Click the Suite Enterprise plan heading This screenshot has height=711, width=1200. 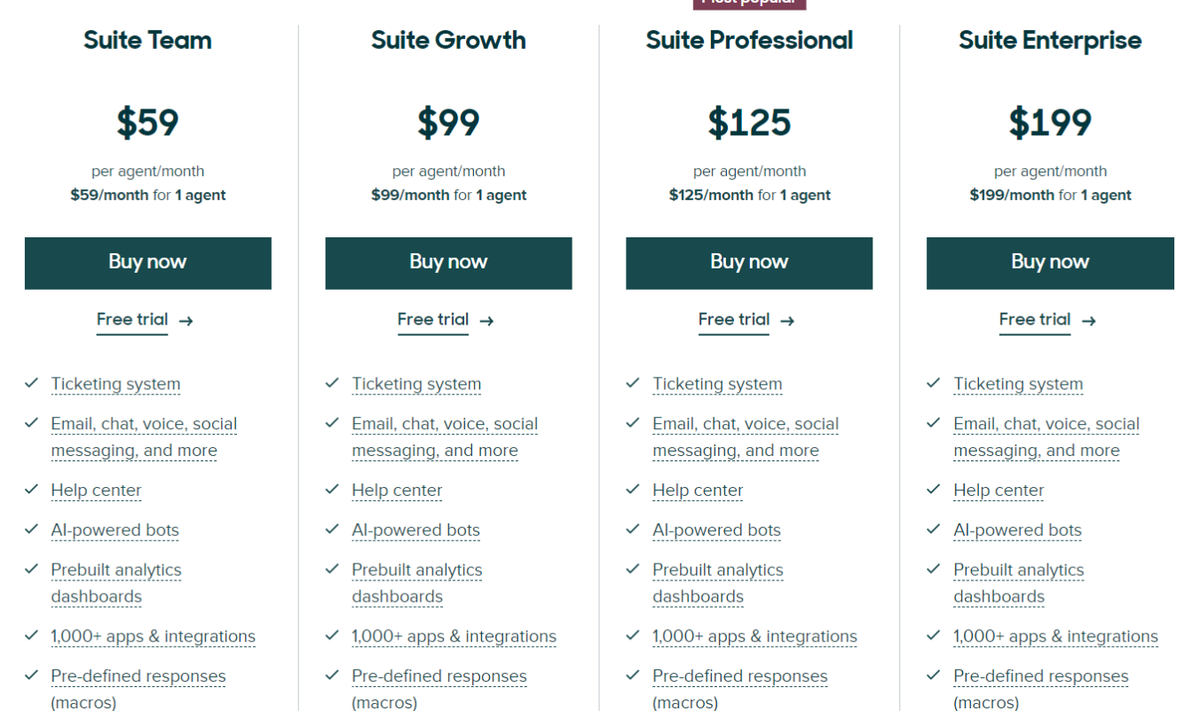(x=1050, y=41)
